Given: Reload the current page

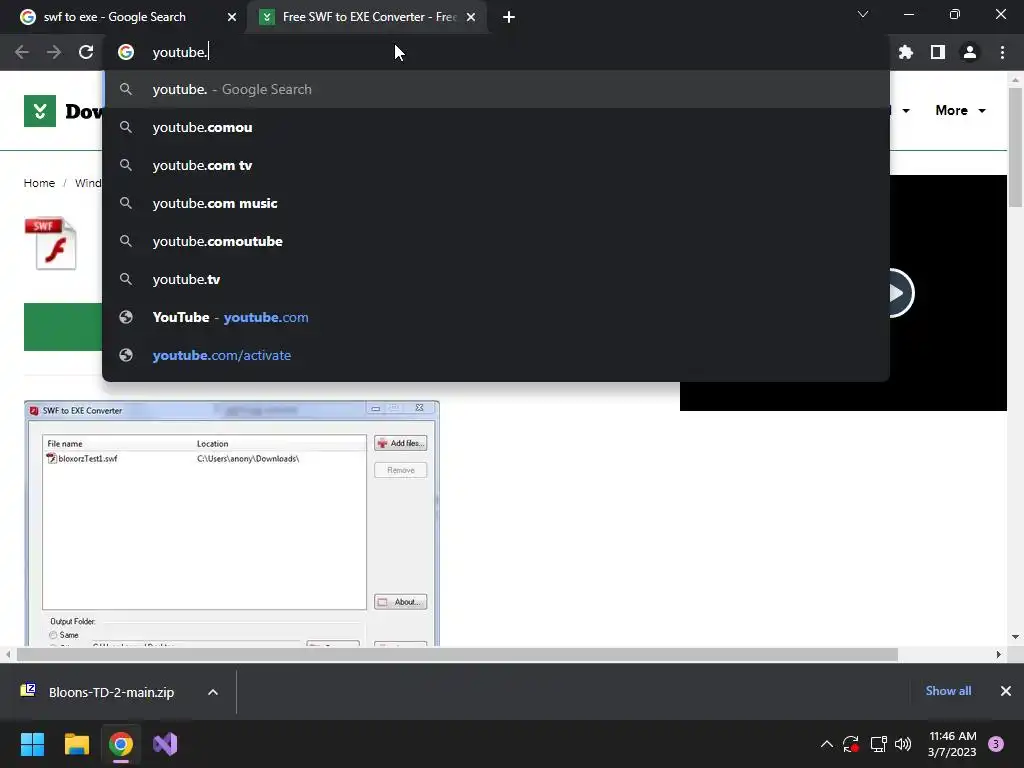Looking at the screenshot, I should pyautogui.click(x=86, y=52).
